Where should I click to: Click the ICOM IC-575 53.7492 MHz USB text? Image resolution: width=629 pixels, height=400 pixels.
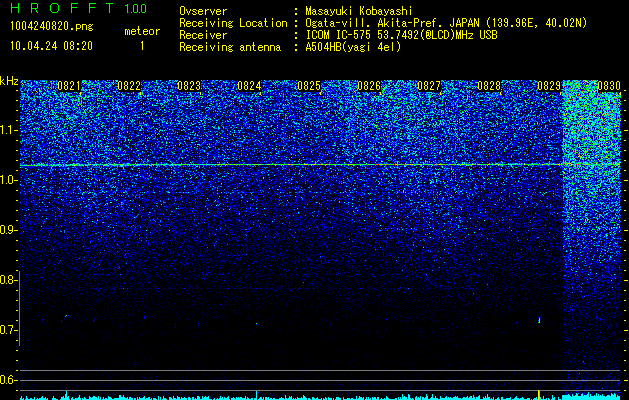[401, 35]
